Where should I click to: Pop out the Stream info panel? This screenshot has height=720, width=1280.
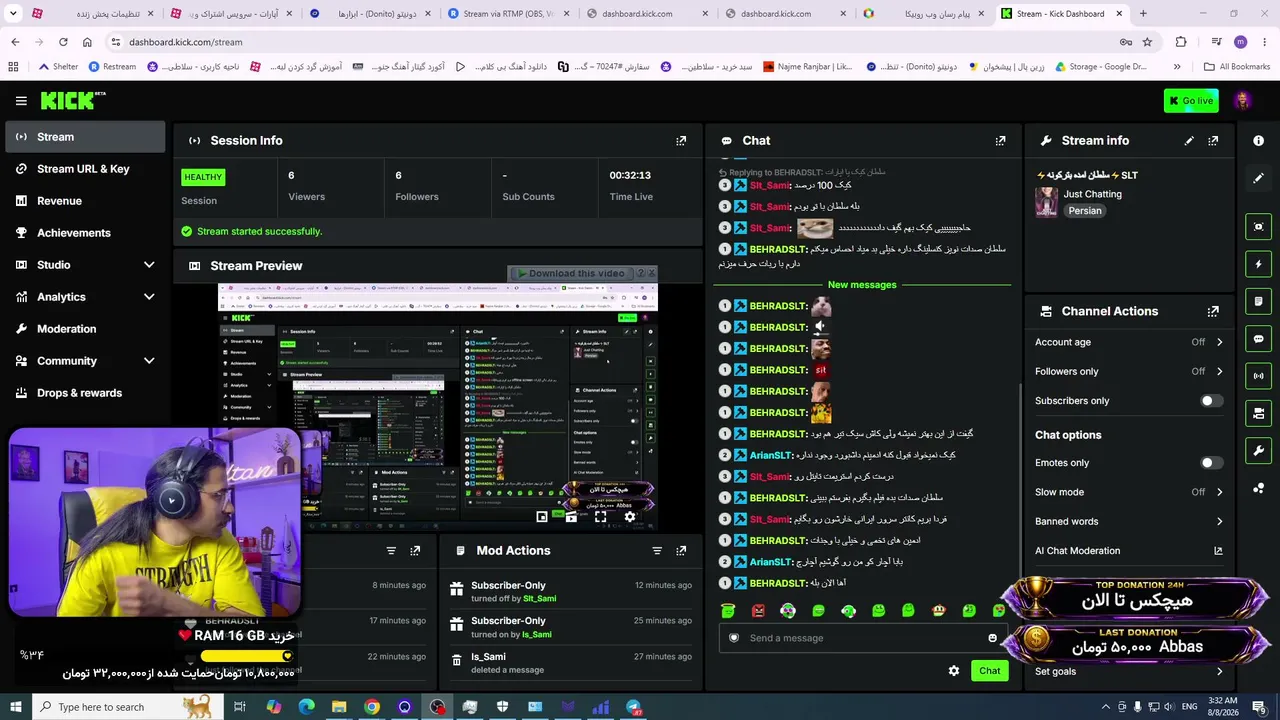[x=1213, y=141]
